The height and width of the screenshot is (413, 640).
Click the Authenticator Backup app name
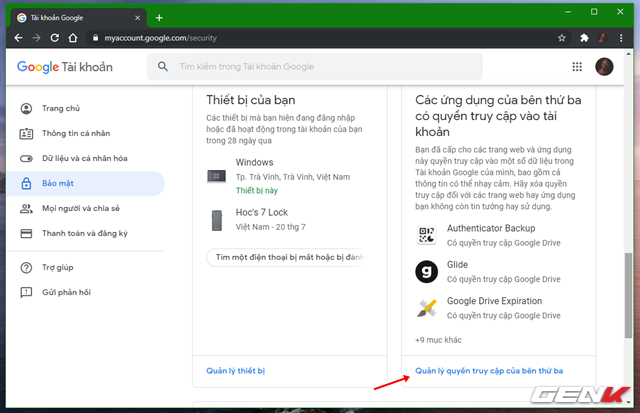(x=491, y=228)
